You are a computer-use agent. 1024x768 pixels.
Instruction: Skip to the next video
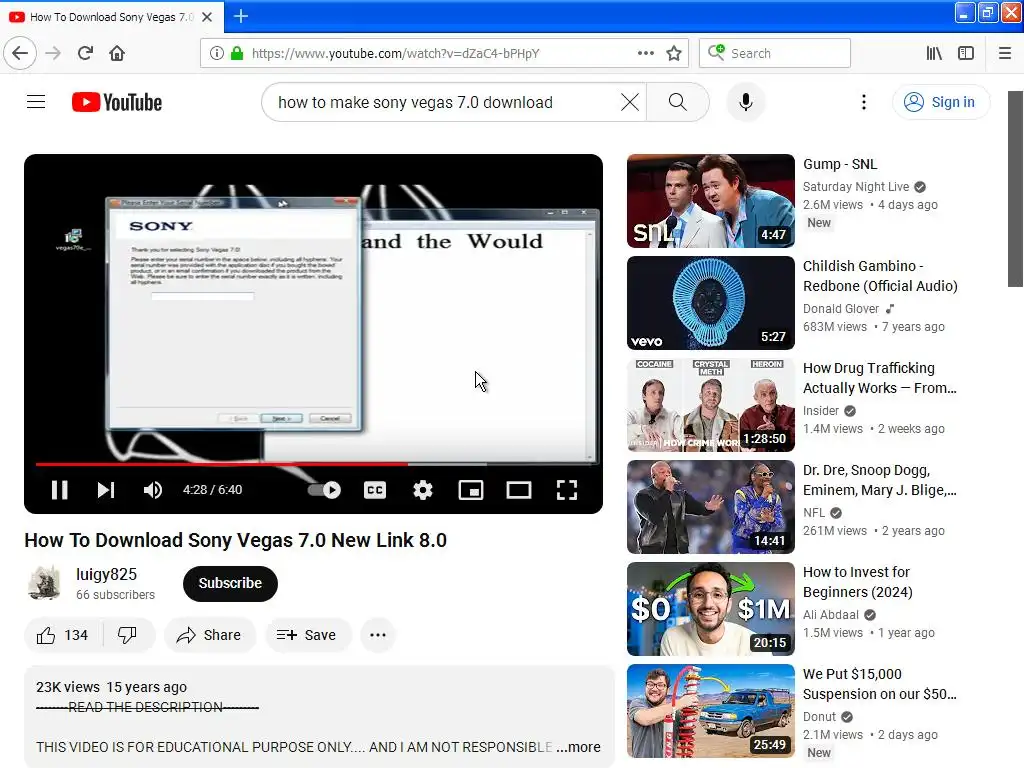click(x=106, y=490)
